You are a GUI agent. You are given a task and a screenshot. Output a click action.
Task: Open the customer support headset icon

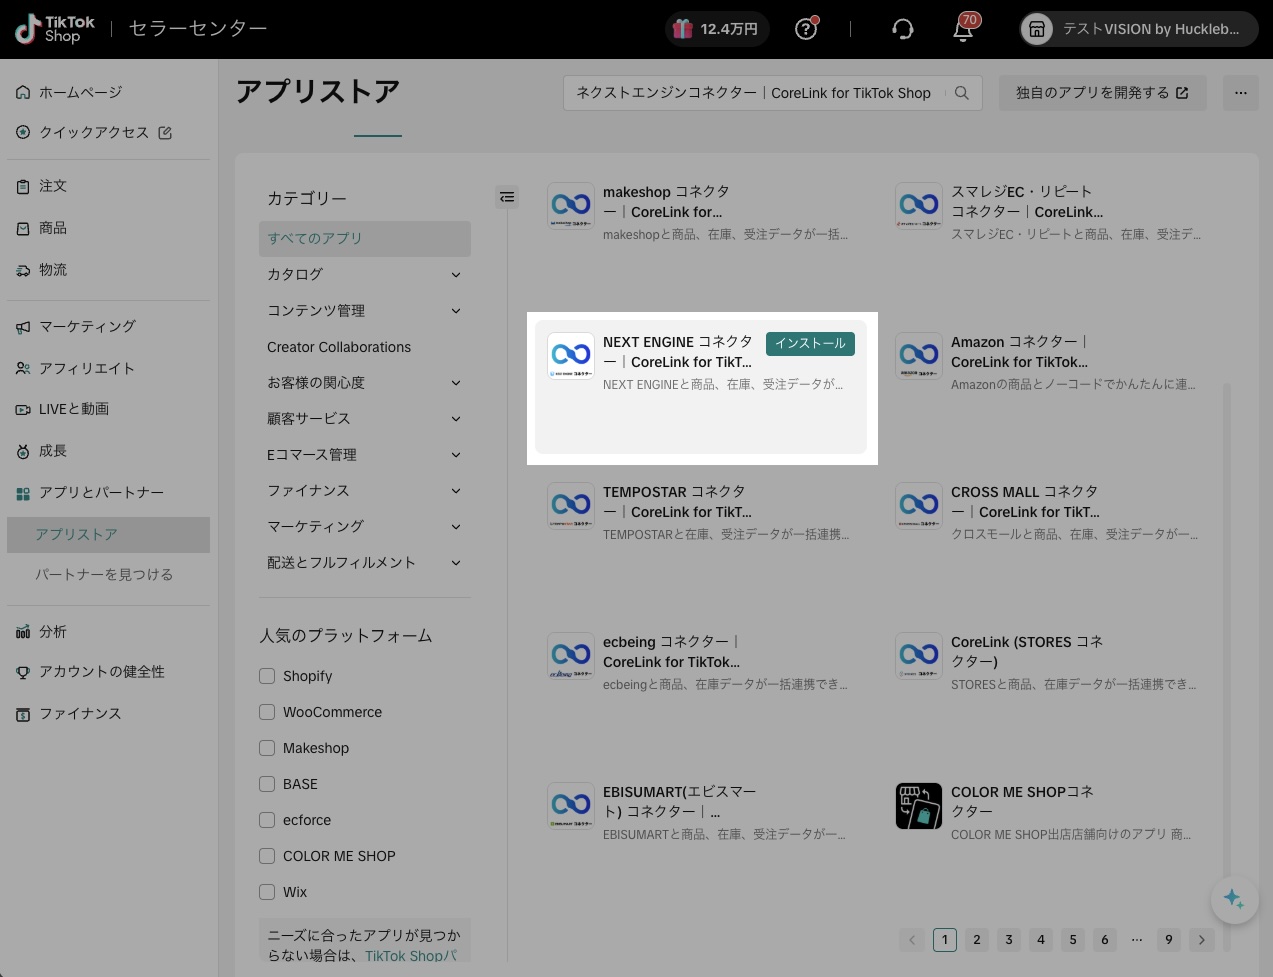click(x=902, y=29)
